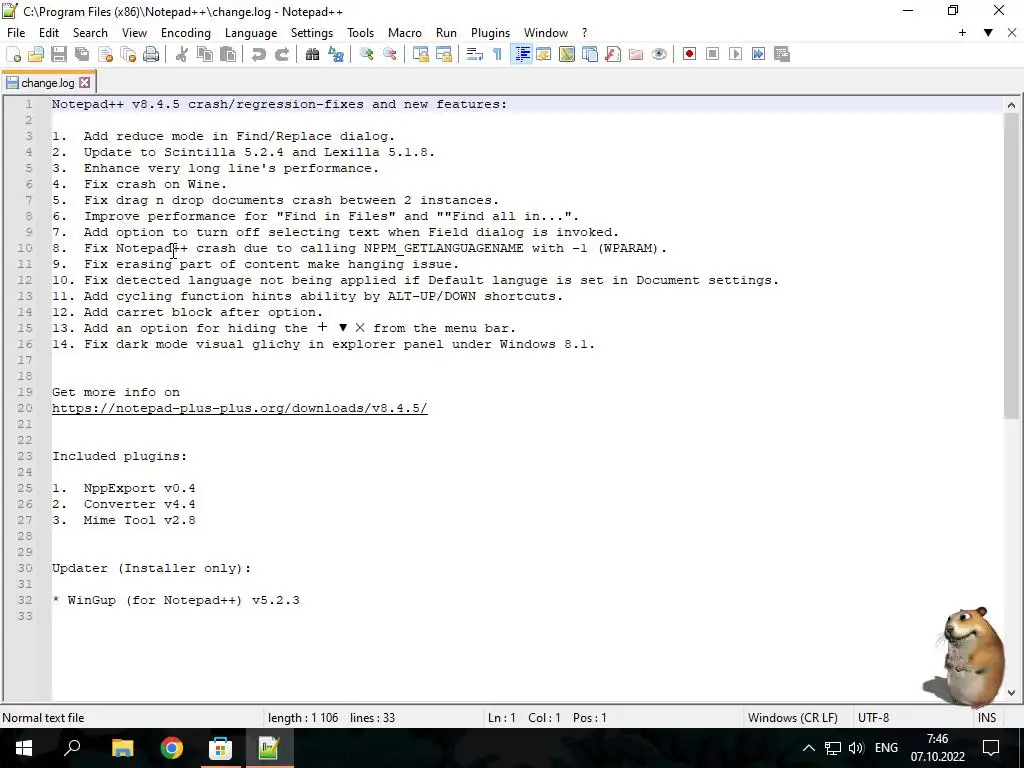Click the Cut scissors icon
The height and width of the screenshot is (768, 1024).
pyautogui.click(x=182, y=54)
